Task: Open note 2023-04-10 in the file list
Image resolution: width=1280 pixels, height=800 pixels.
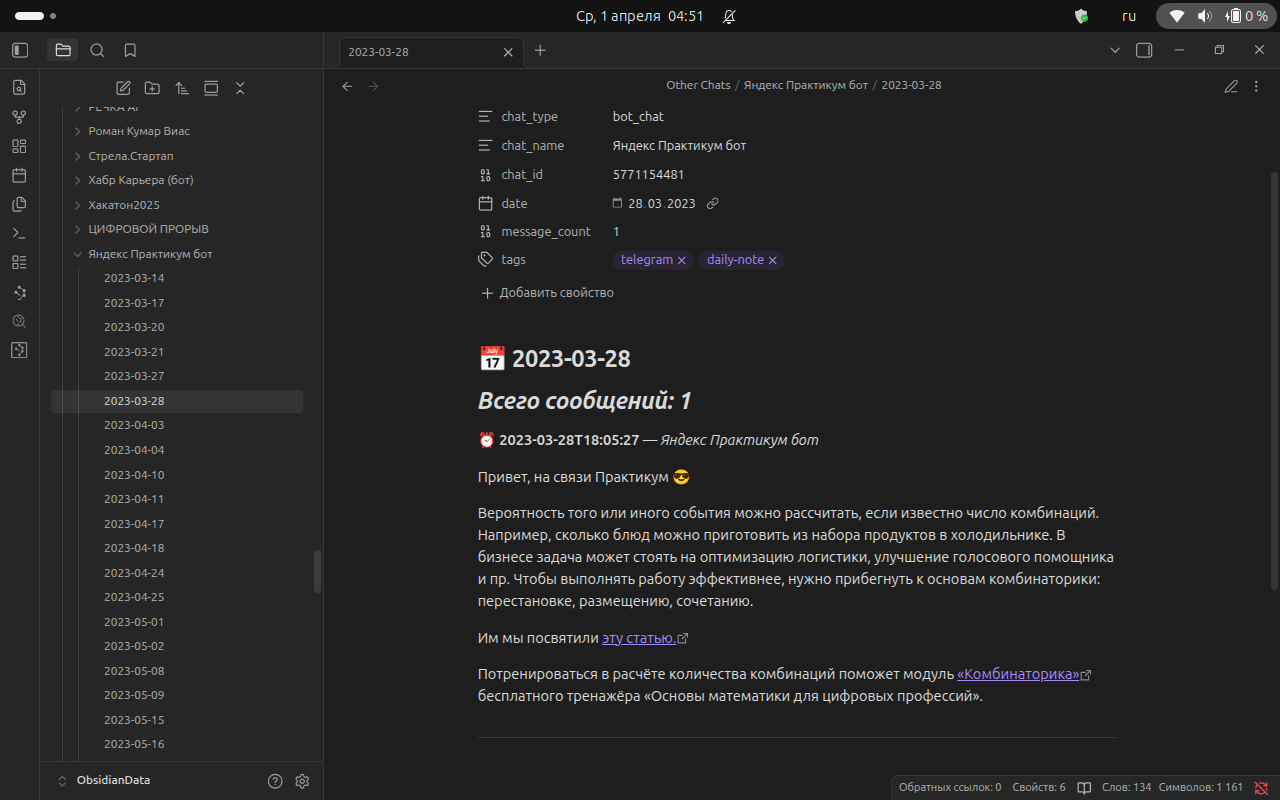Action: [x=134, y=475]
